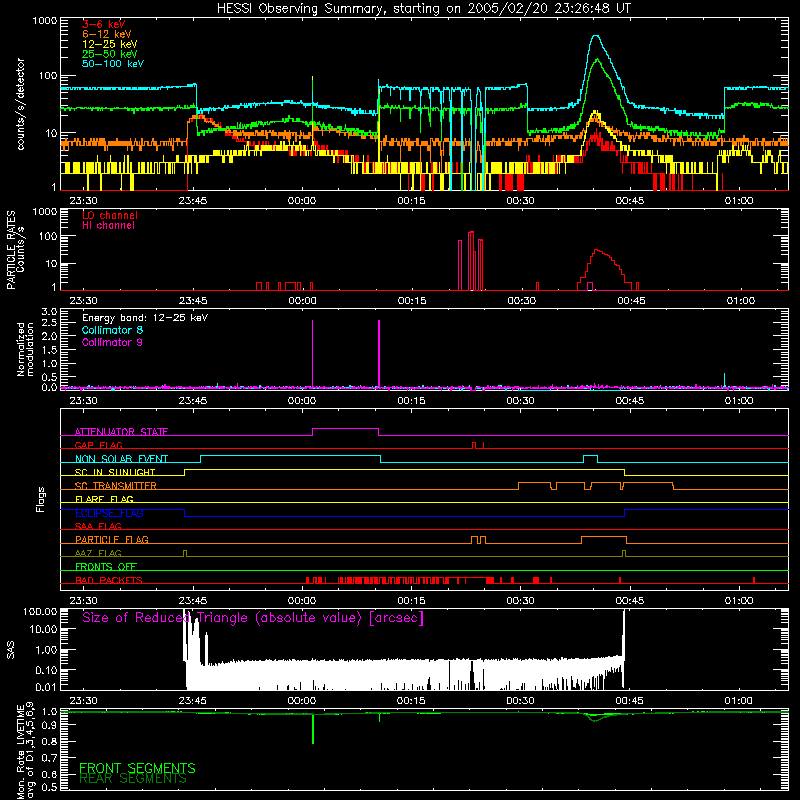
Task: Select the 'Collimator 8' legend label
Action: 112,330
